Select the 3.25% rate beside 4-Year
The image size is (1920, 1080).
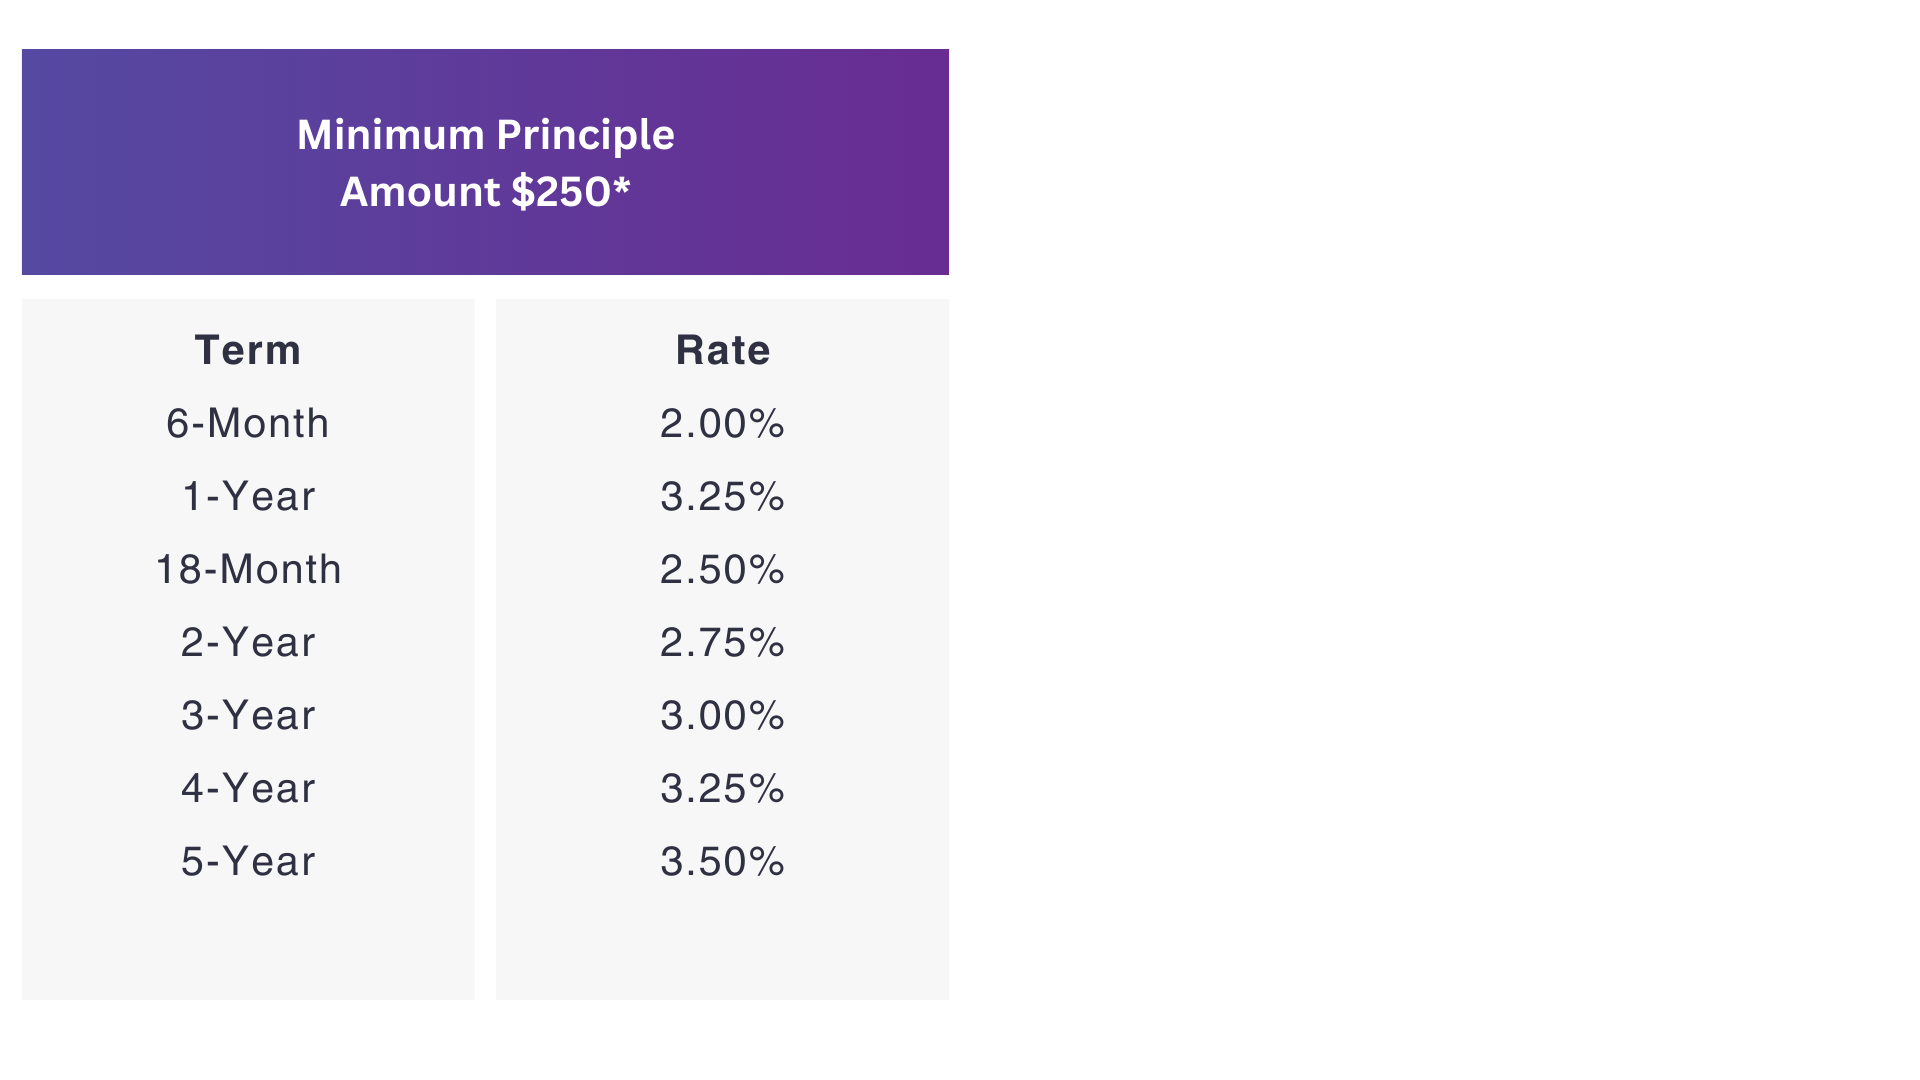click(722, 788)
